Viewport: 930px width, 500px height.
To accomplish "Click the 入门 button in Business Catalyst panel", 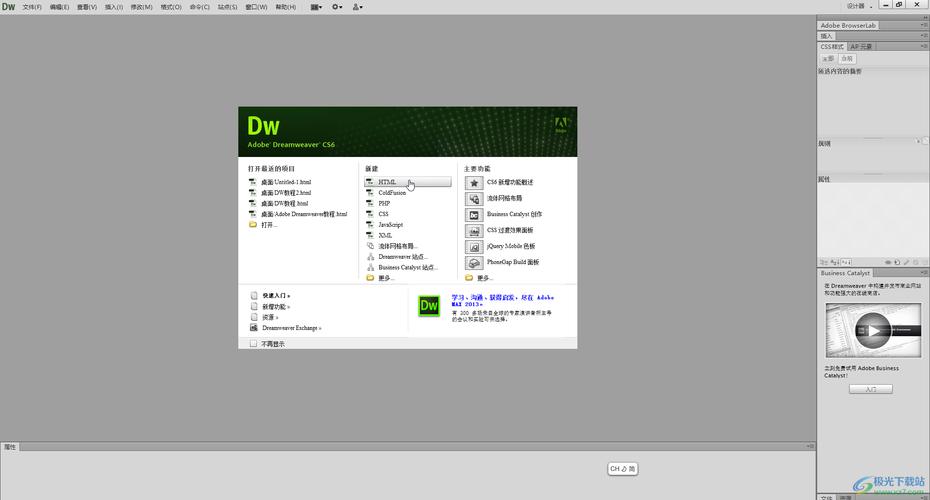I will [x=870, y=388].
